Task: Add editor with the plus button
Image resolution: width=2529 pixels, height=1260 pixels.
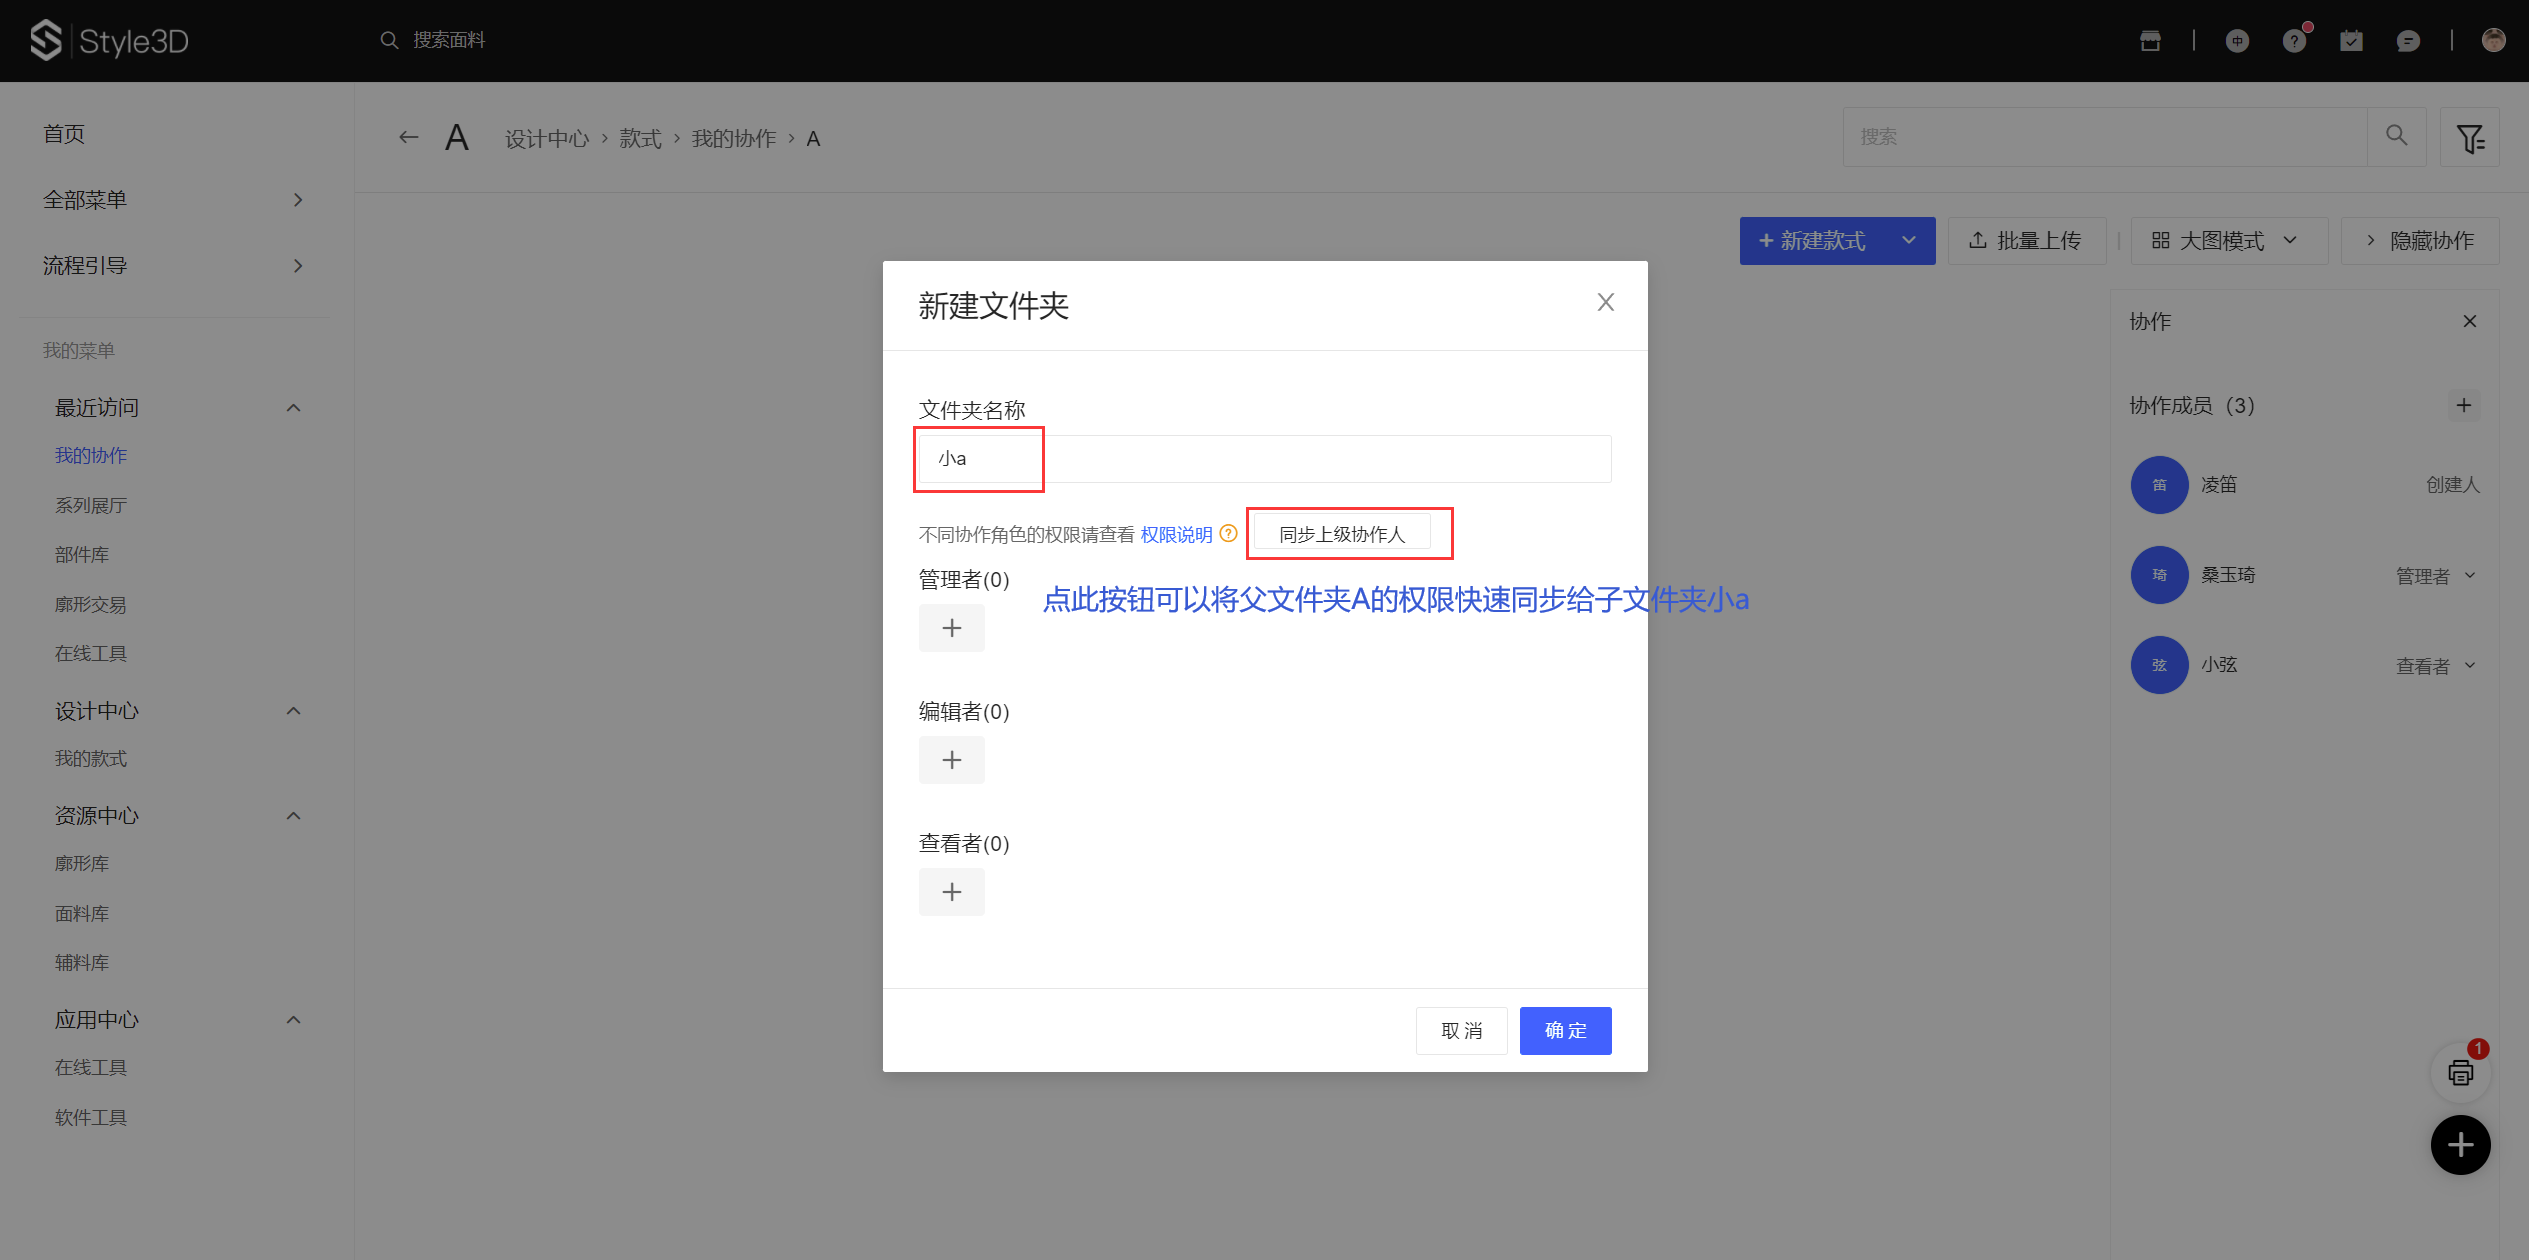Action: (x=951, y=760)
